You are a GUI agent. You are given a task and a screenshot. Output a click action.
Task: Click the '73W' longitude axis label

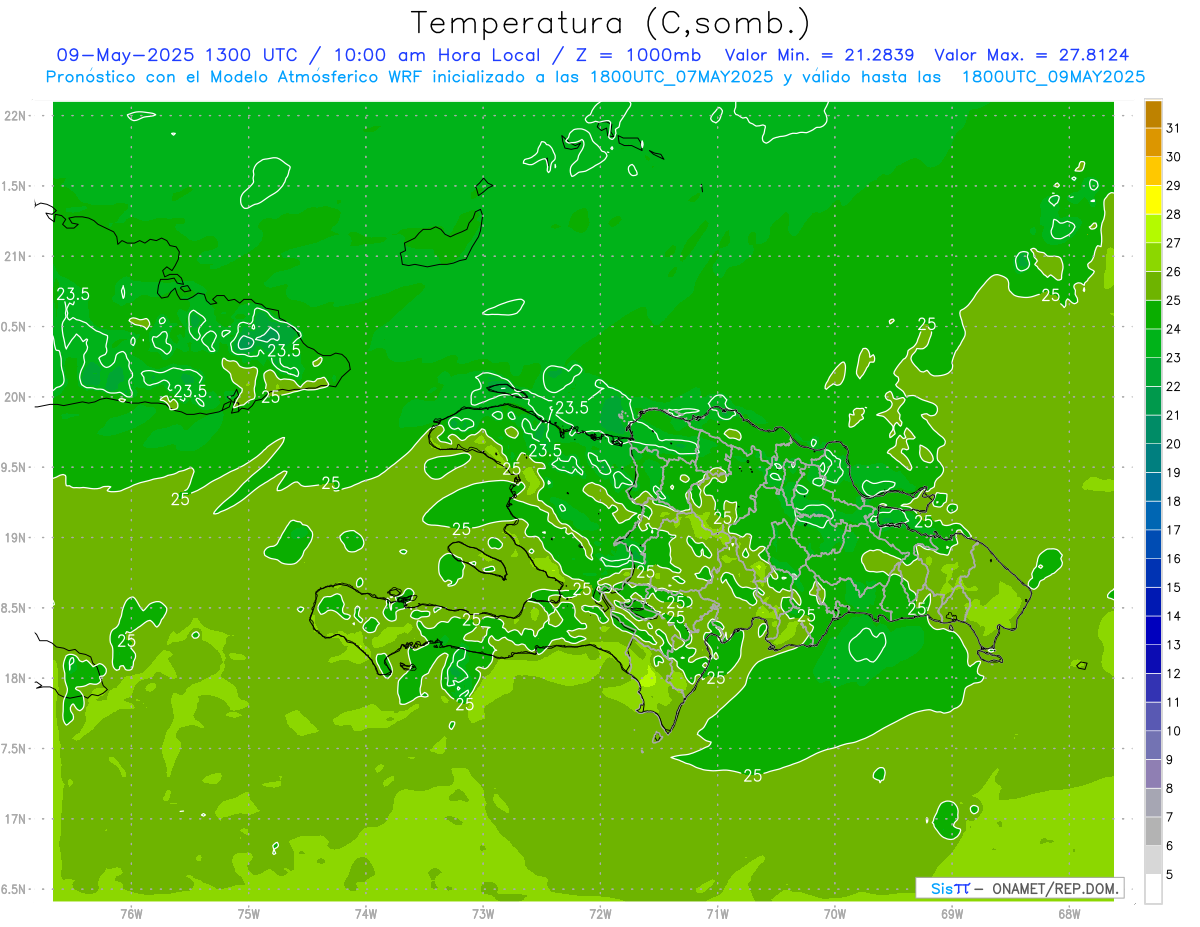483,914
